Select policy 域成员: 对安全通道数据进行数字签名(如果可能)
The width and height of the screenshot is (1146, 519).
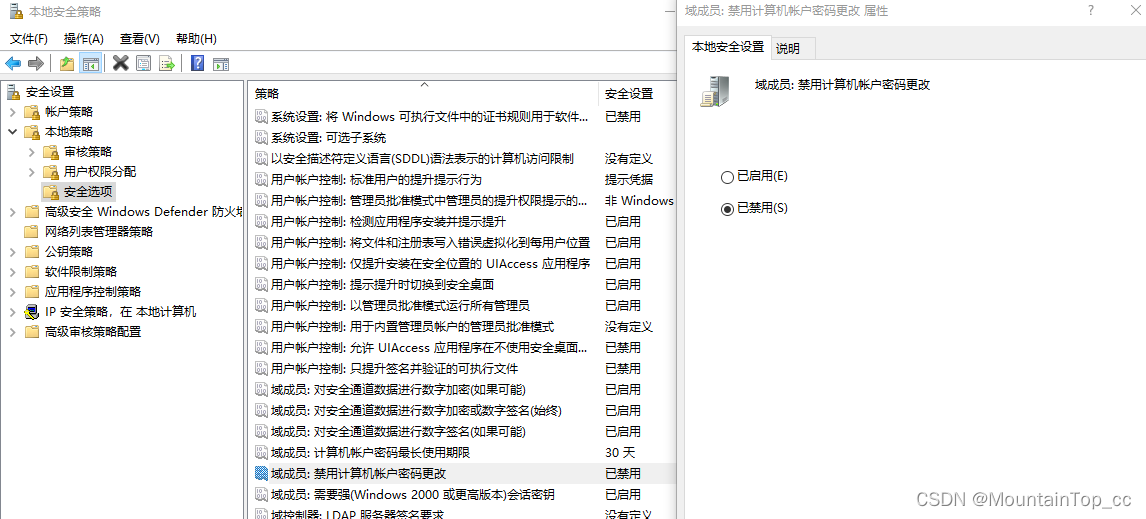[398, 431]
